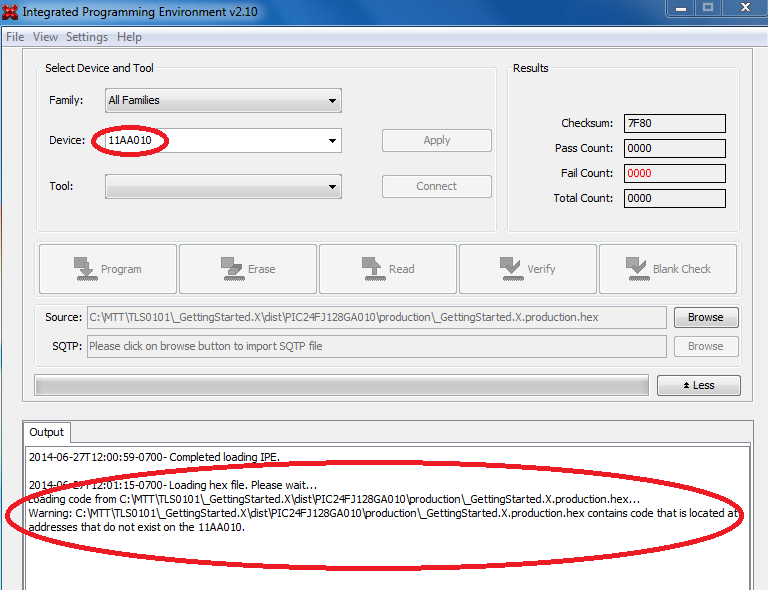Click the Apply button
Screen dimensions: 768x590
[436, 141]
